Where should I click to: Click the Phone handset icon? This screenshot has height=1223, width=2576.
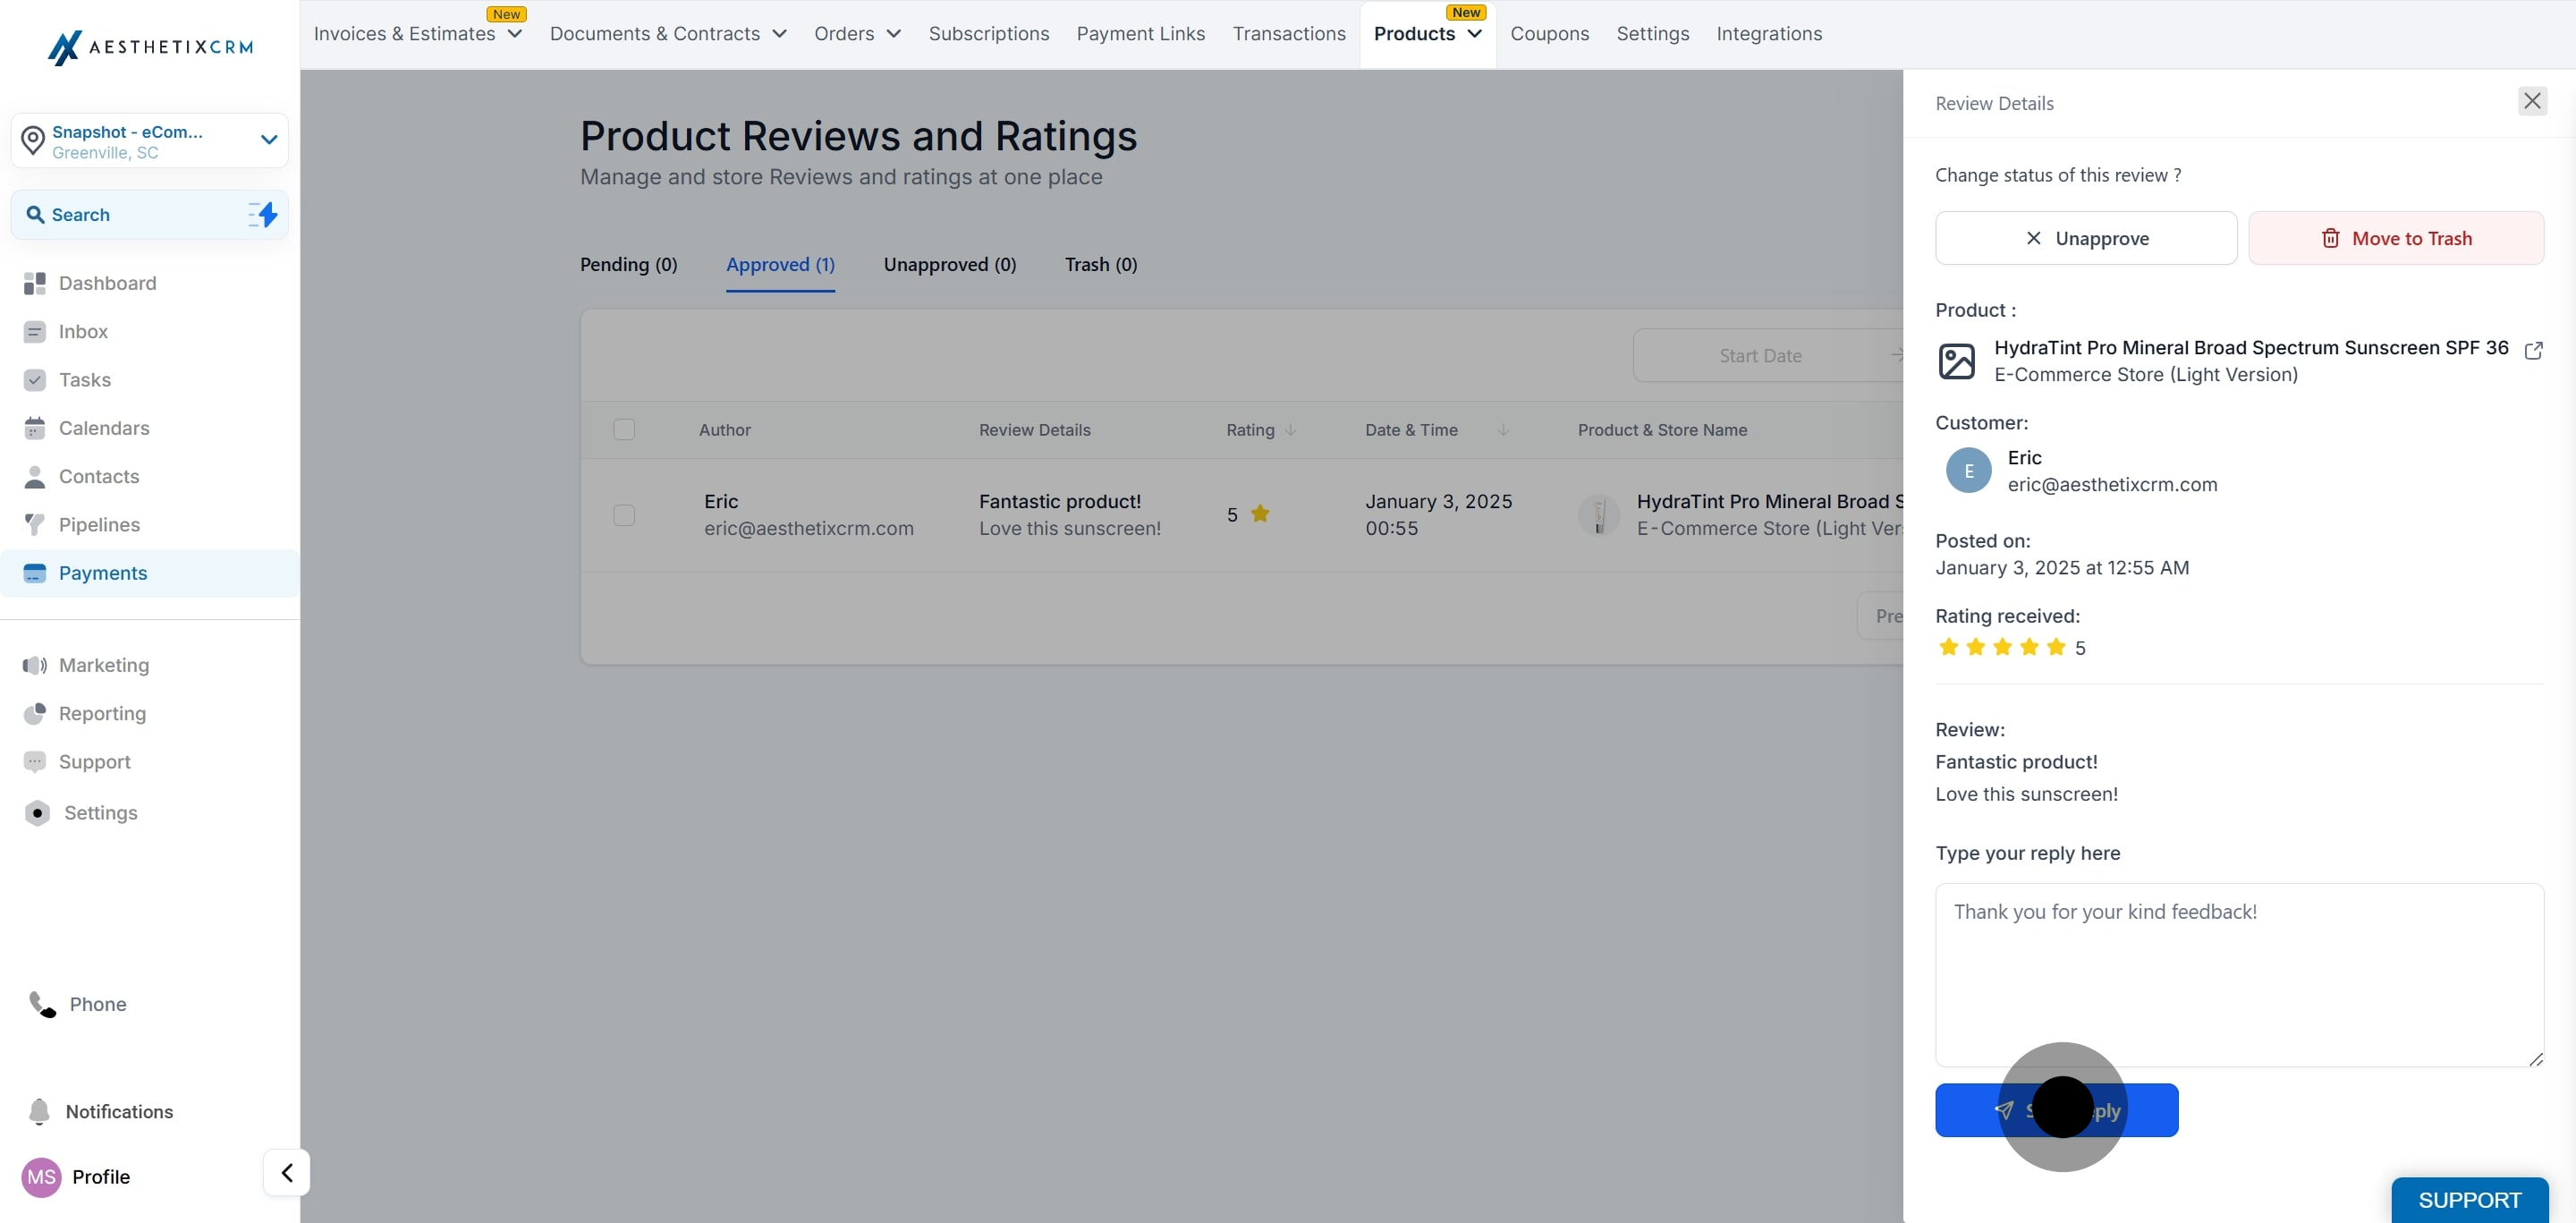click(x=42, y=1004)
